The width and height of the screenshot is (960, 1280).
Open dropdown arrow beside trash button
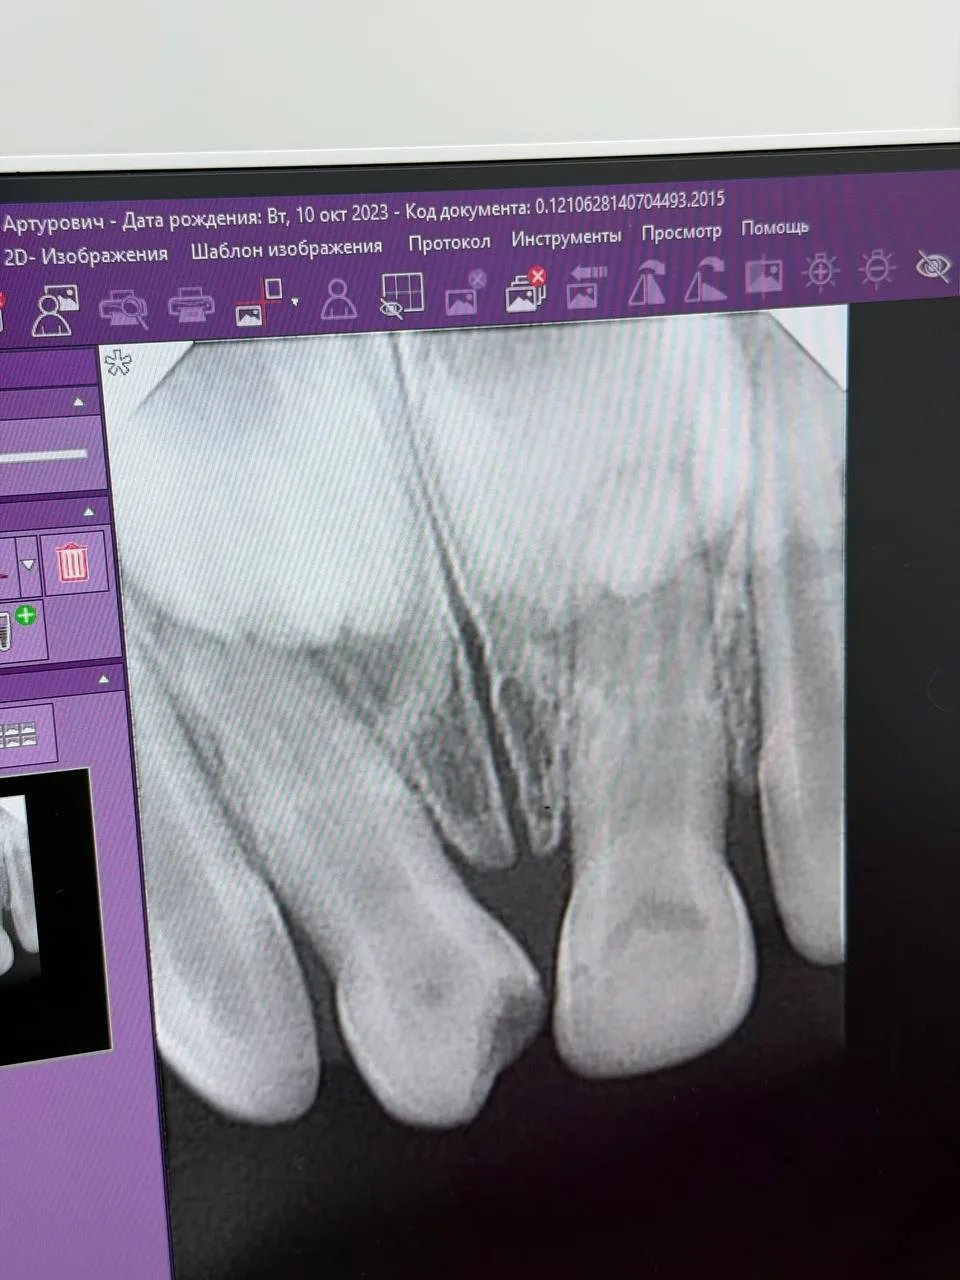pos(28,565)
